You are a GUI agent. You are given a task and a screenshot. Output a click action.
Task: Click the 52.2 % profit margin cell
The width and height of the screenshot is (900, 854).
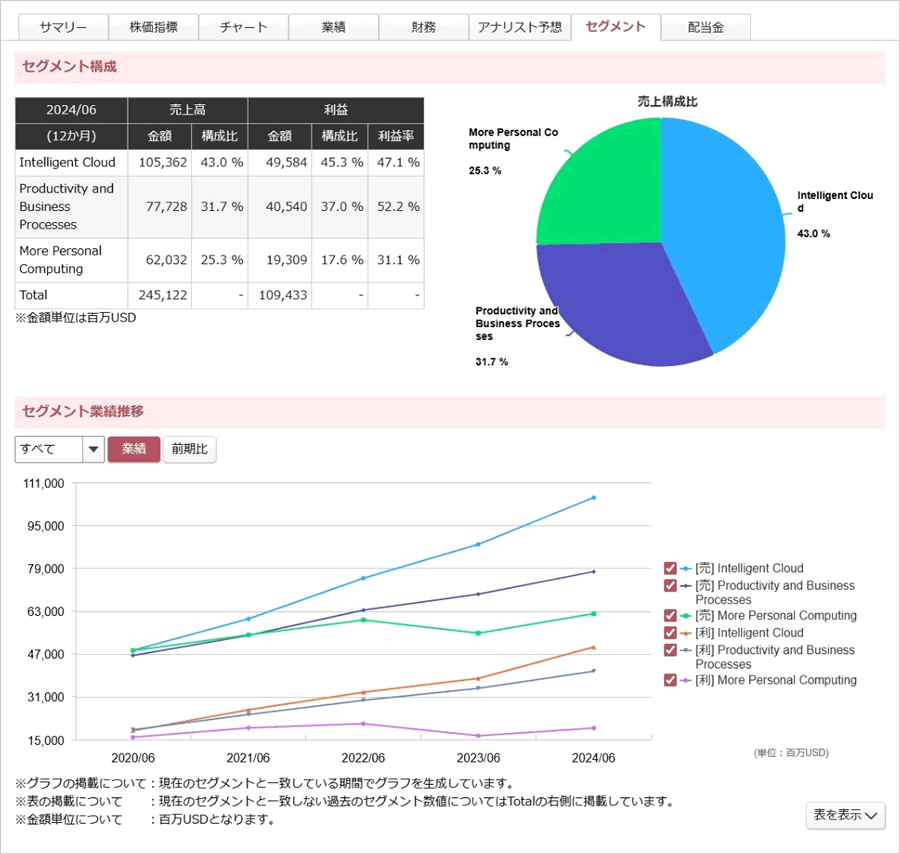[396, 207]
